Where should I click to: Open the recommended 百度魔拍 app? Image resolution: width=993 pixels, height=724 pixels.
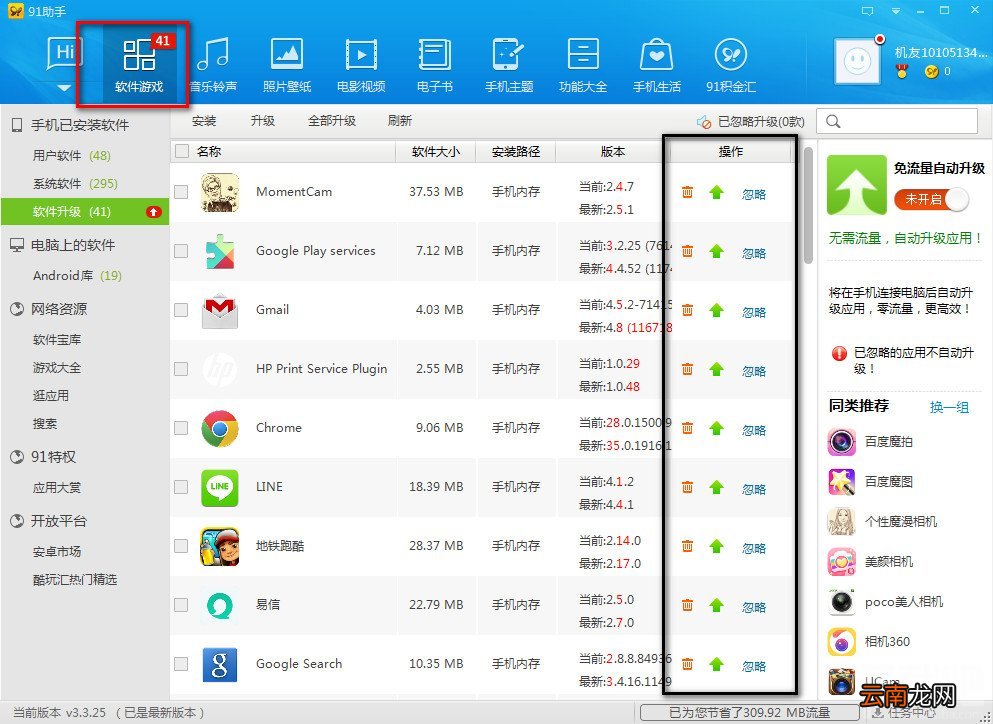click(x=870, y=441)
